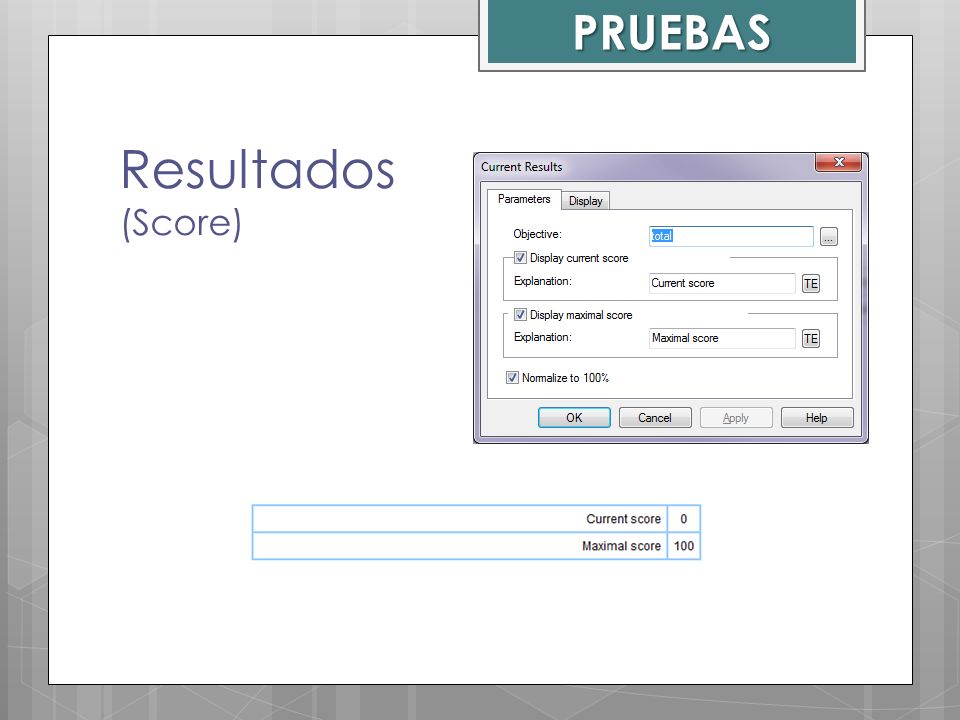This screenshot has width=960, height=720.
Task: Edit the Maximal score explanation field
Action: pos(722,338)
